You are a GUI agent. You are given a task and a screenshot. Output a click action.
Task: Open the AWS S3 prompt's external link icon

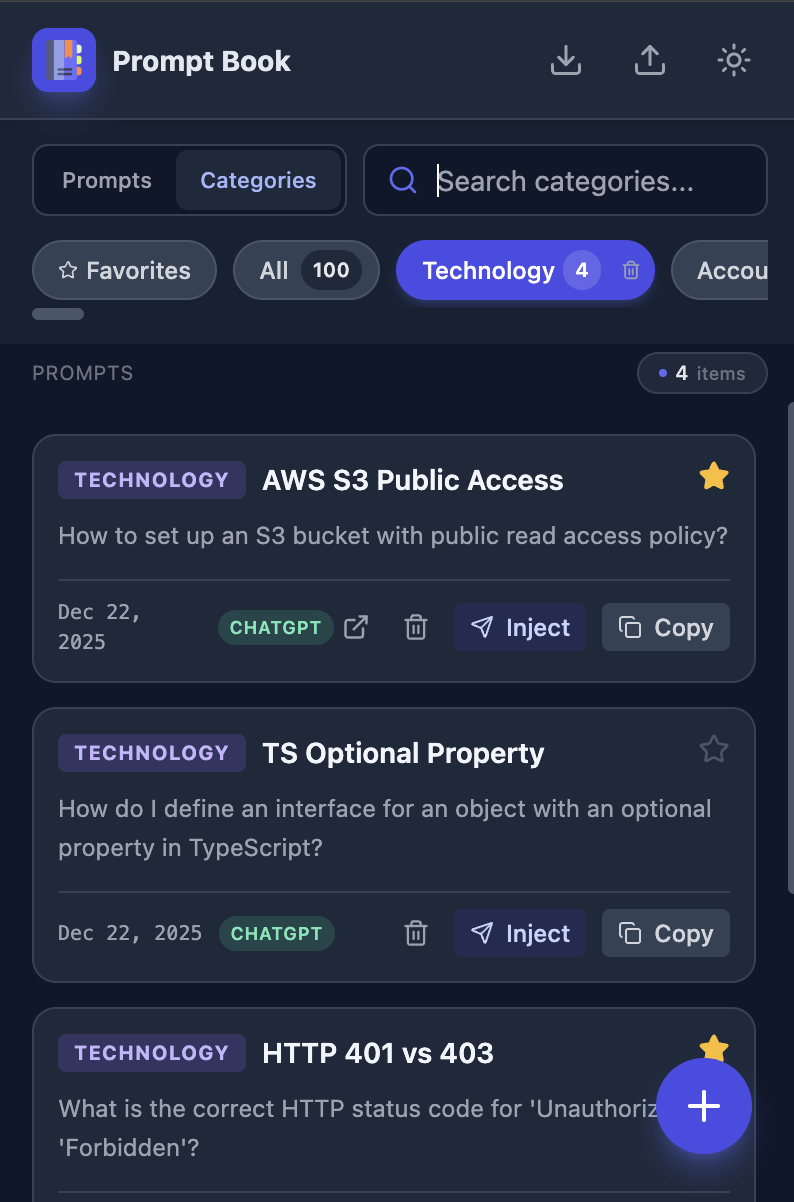[x=356, y=627]
